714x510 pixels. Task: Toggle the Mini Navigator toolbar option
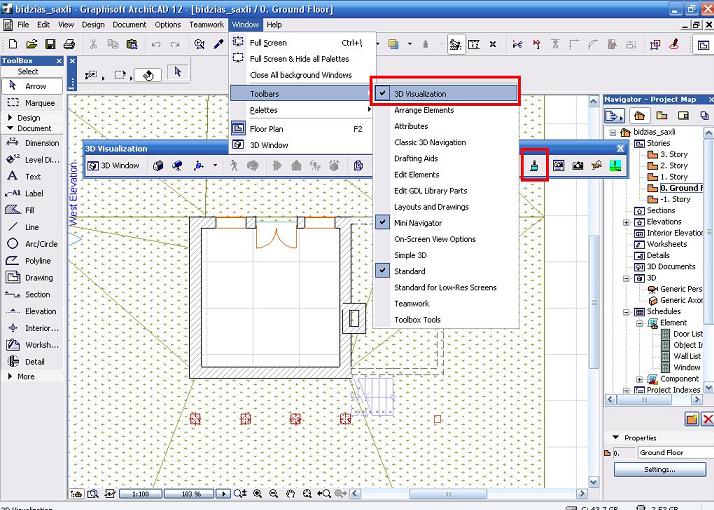point(446,223)
